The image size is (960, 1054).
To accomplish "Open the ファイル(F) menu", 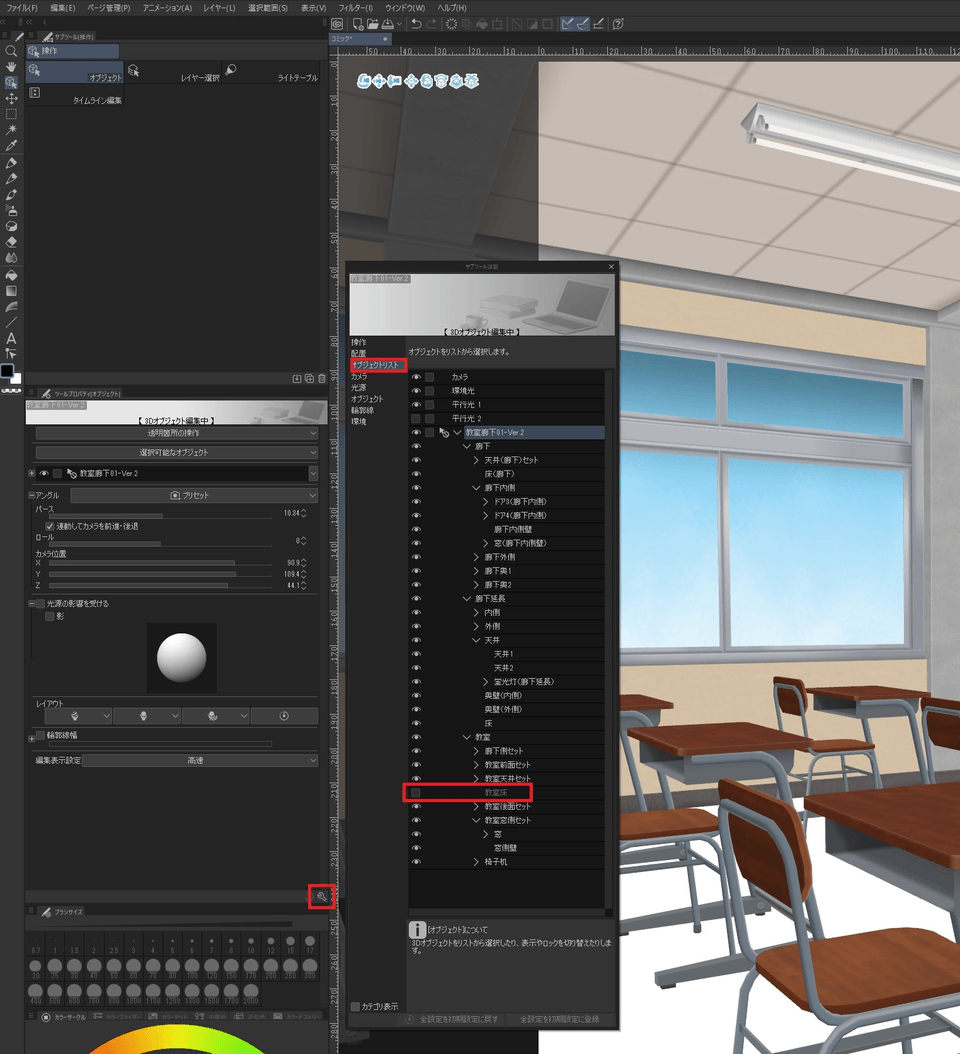I will click(x=22, y=7).
